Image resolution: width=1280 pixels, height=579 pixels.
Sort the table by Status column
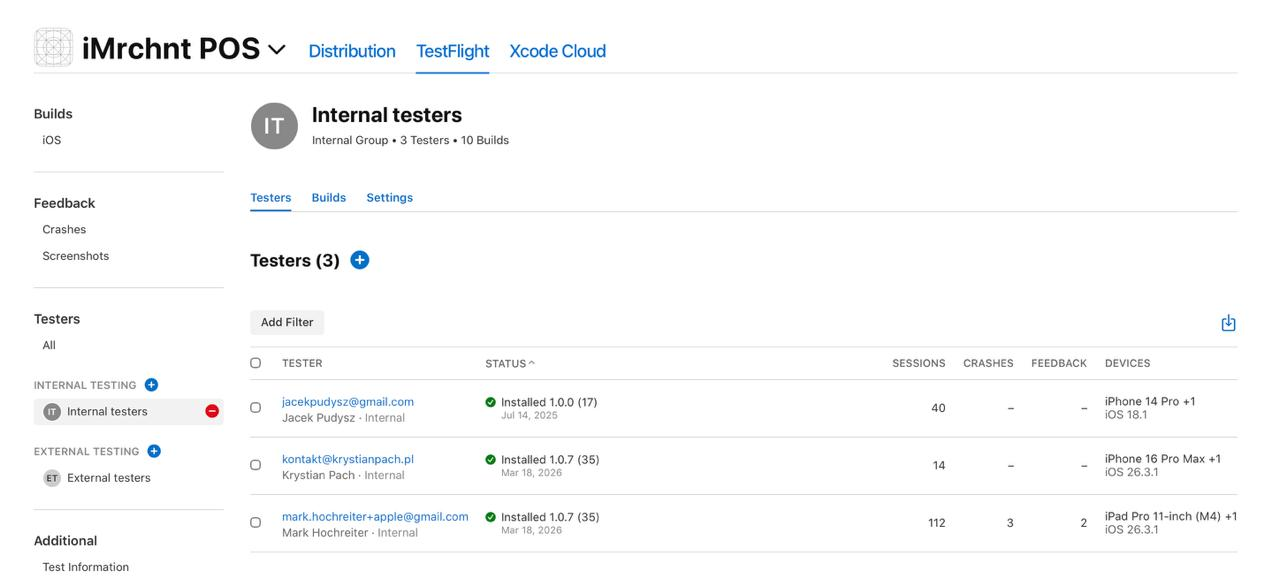pyautogui.click(x=510, y=363)
